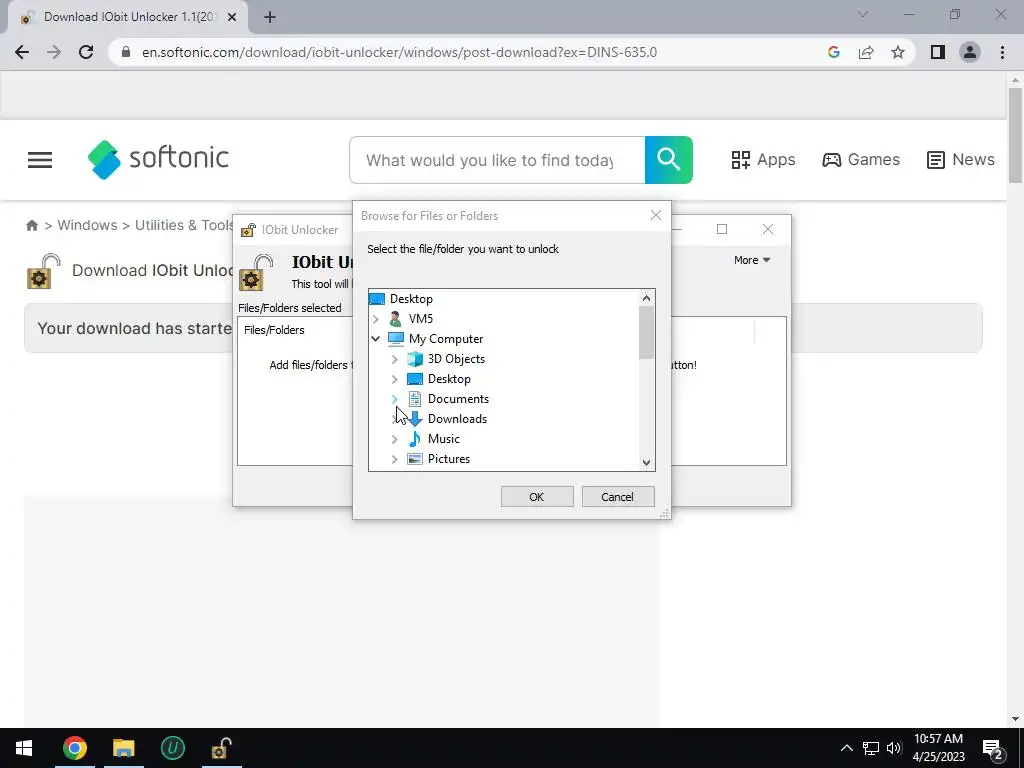
Task: Open the Windows Start menu
Action: [24, 748]
